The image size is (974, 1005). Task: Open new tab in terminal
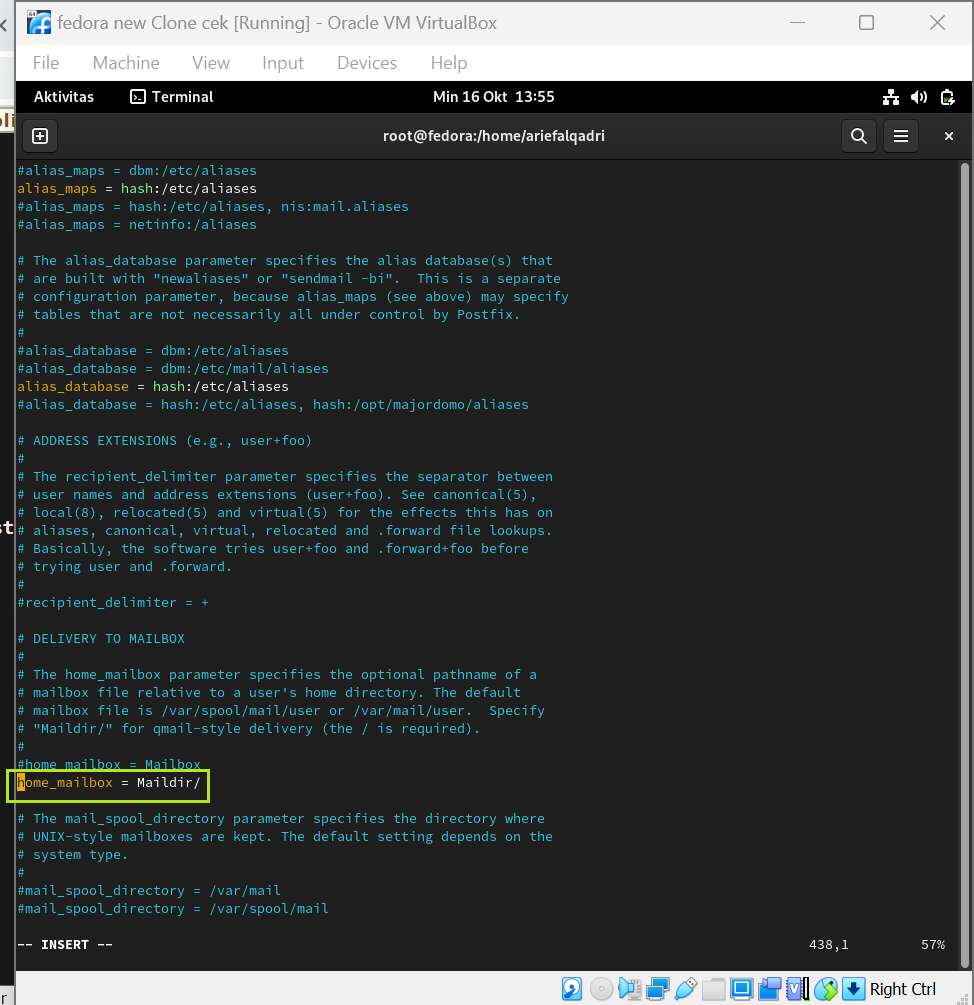point(40,136)
